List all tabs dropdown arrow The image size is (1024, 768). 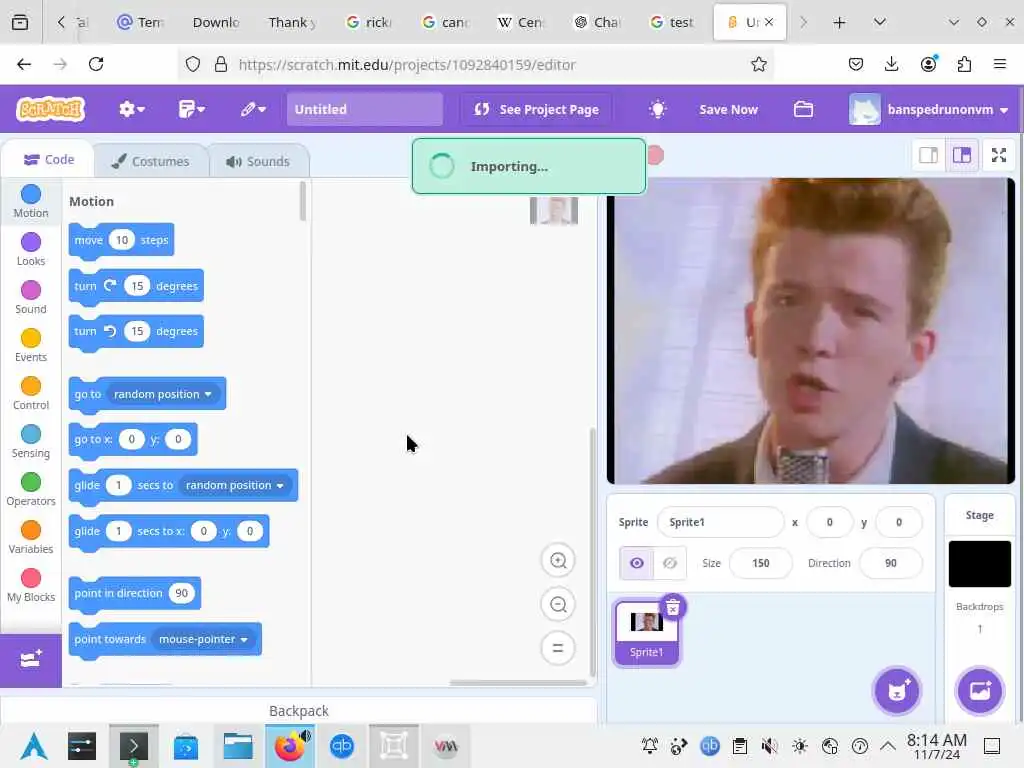(x=880, y=22)
